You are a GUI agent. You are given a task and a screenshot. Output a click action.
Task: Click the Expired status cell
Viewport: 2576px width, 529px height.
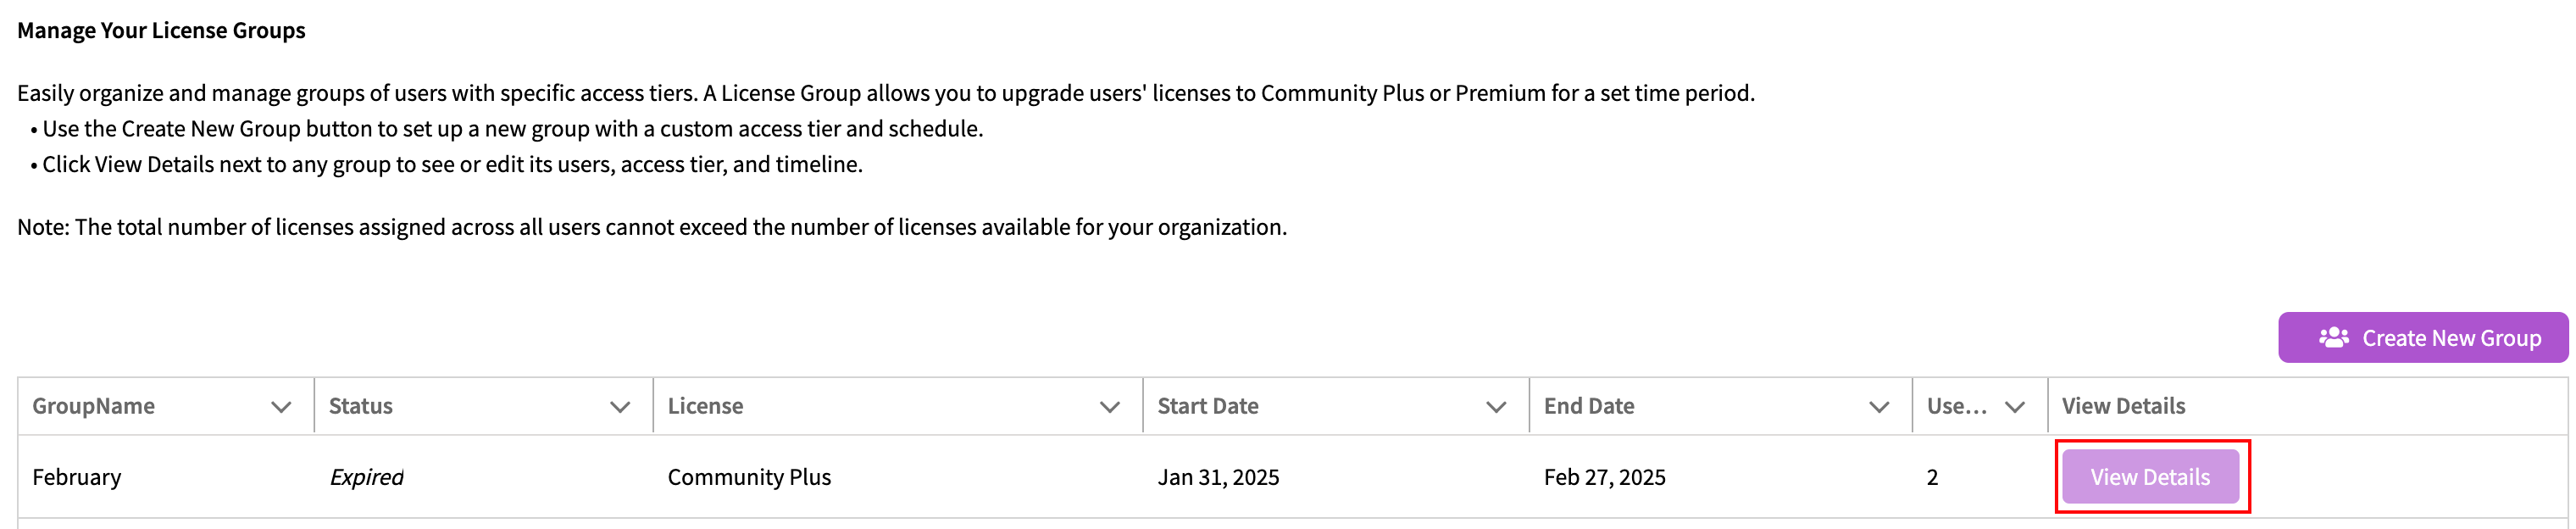366,477
